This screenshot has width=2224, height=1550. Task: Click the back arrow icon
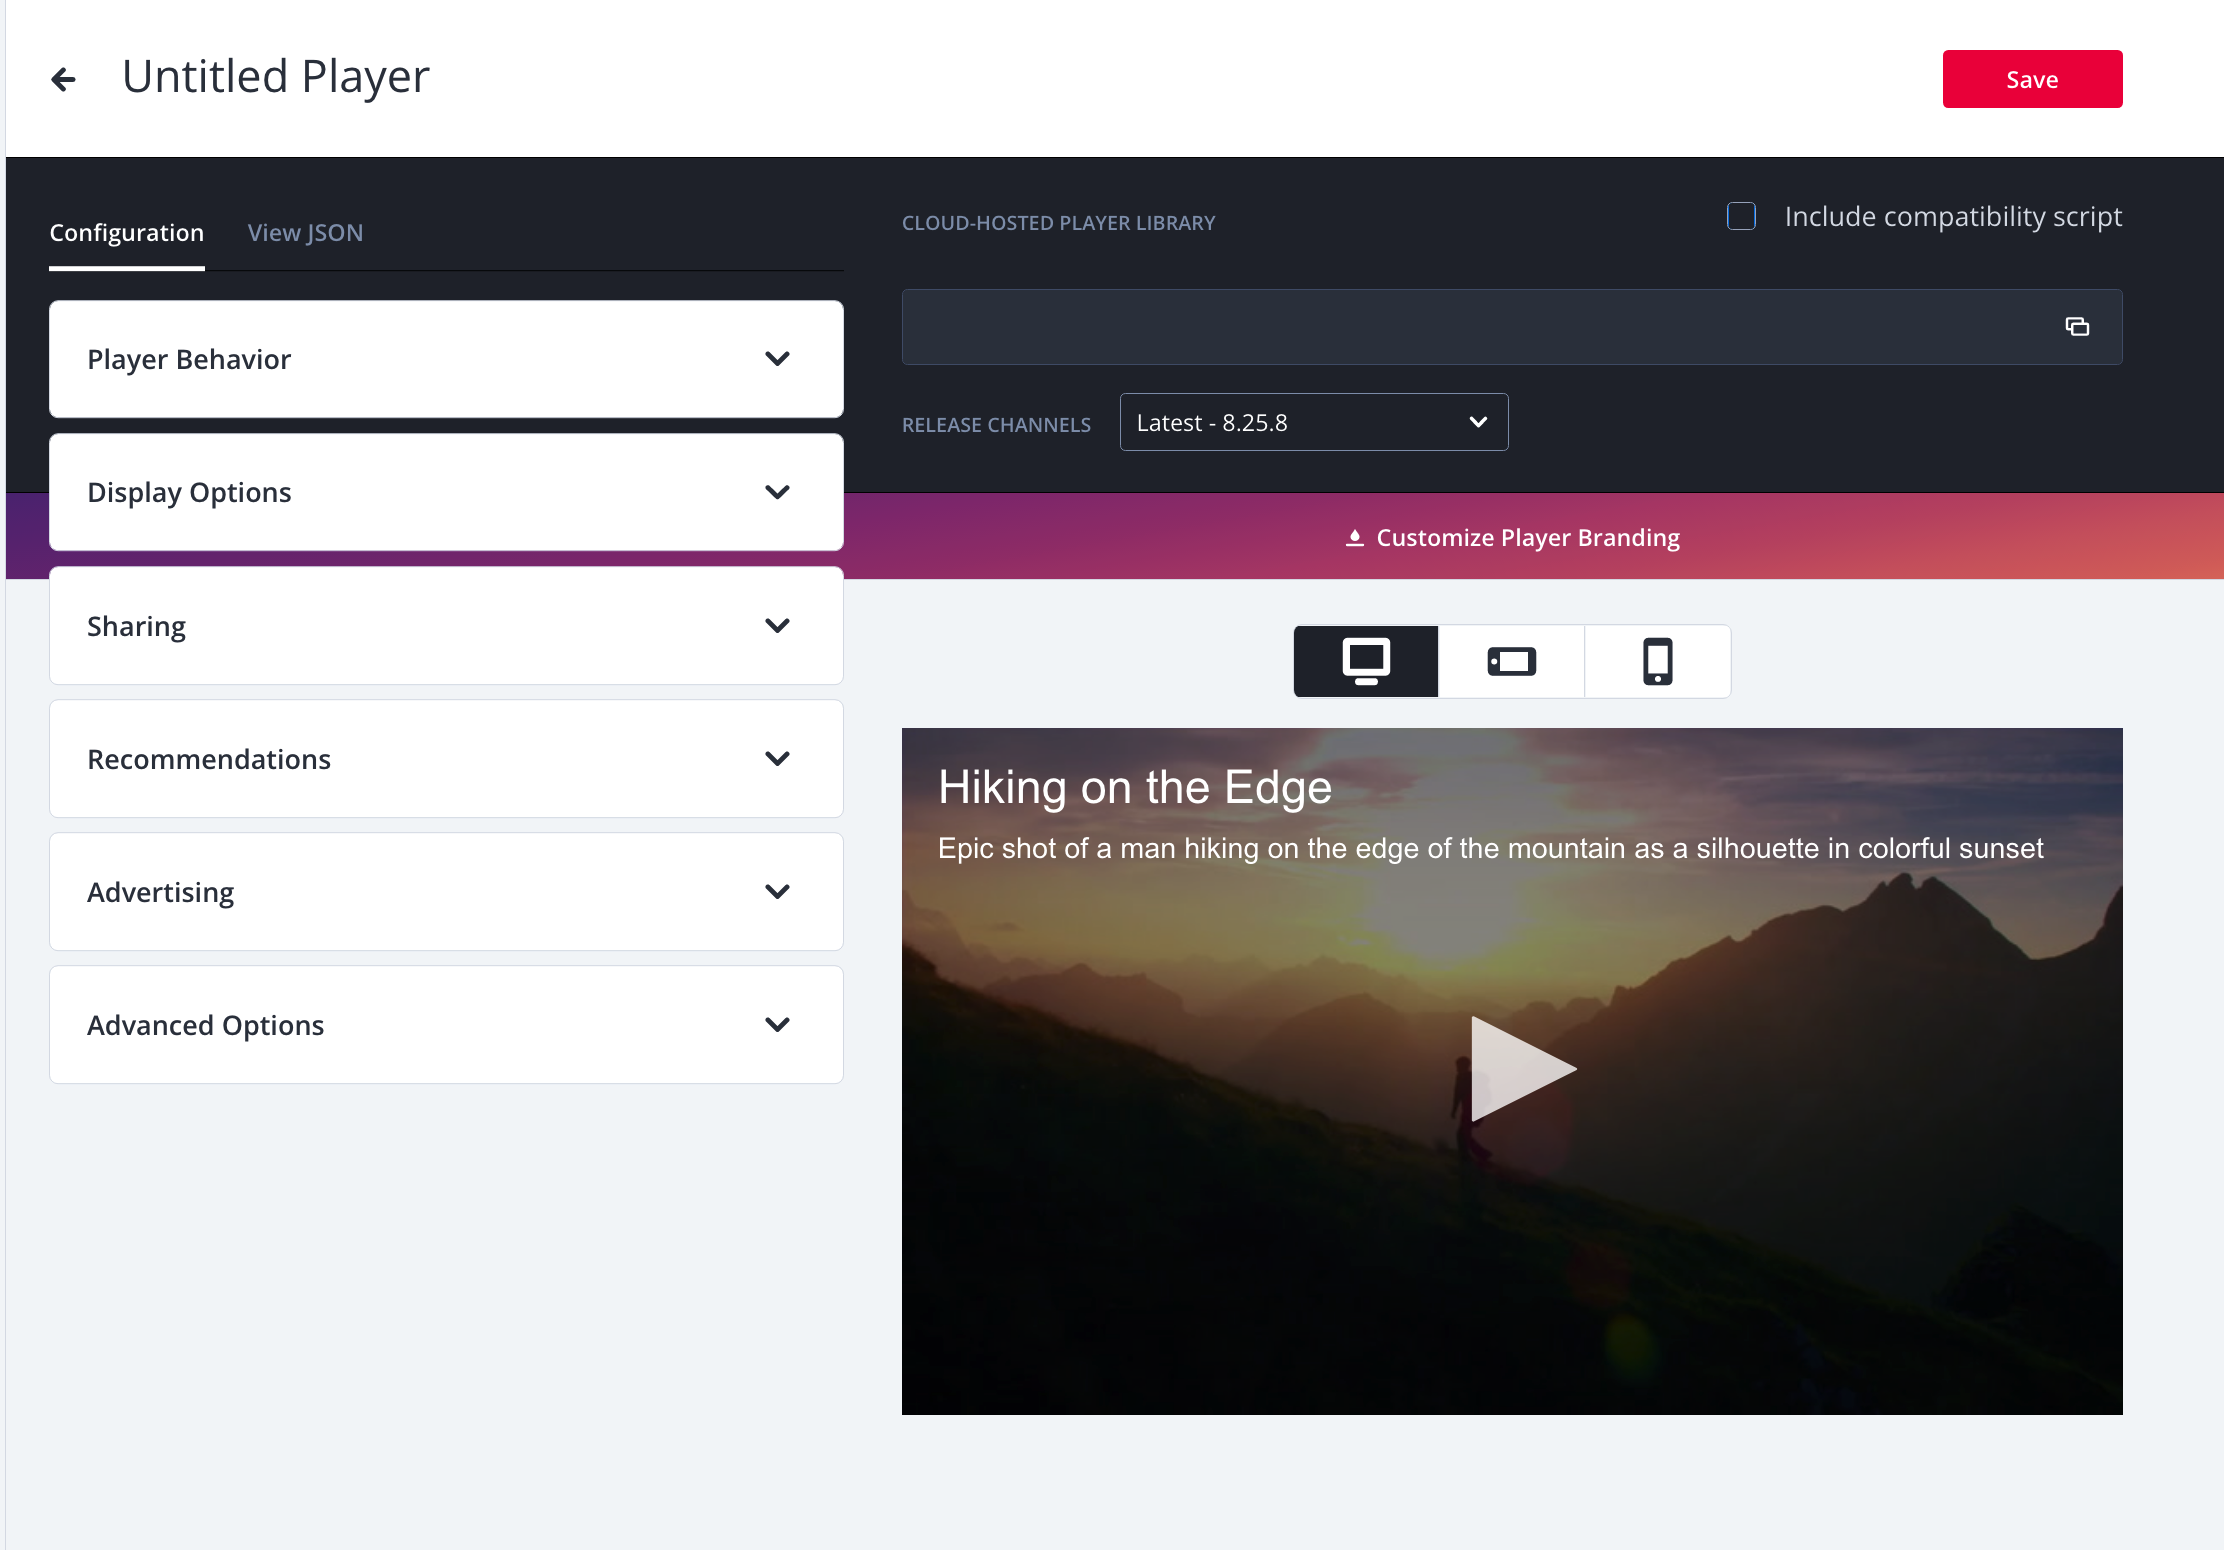(x=63, y=79)
